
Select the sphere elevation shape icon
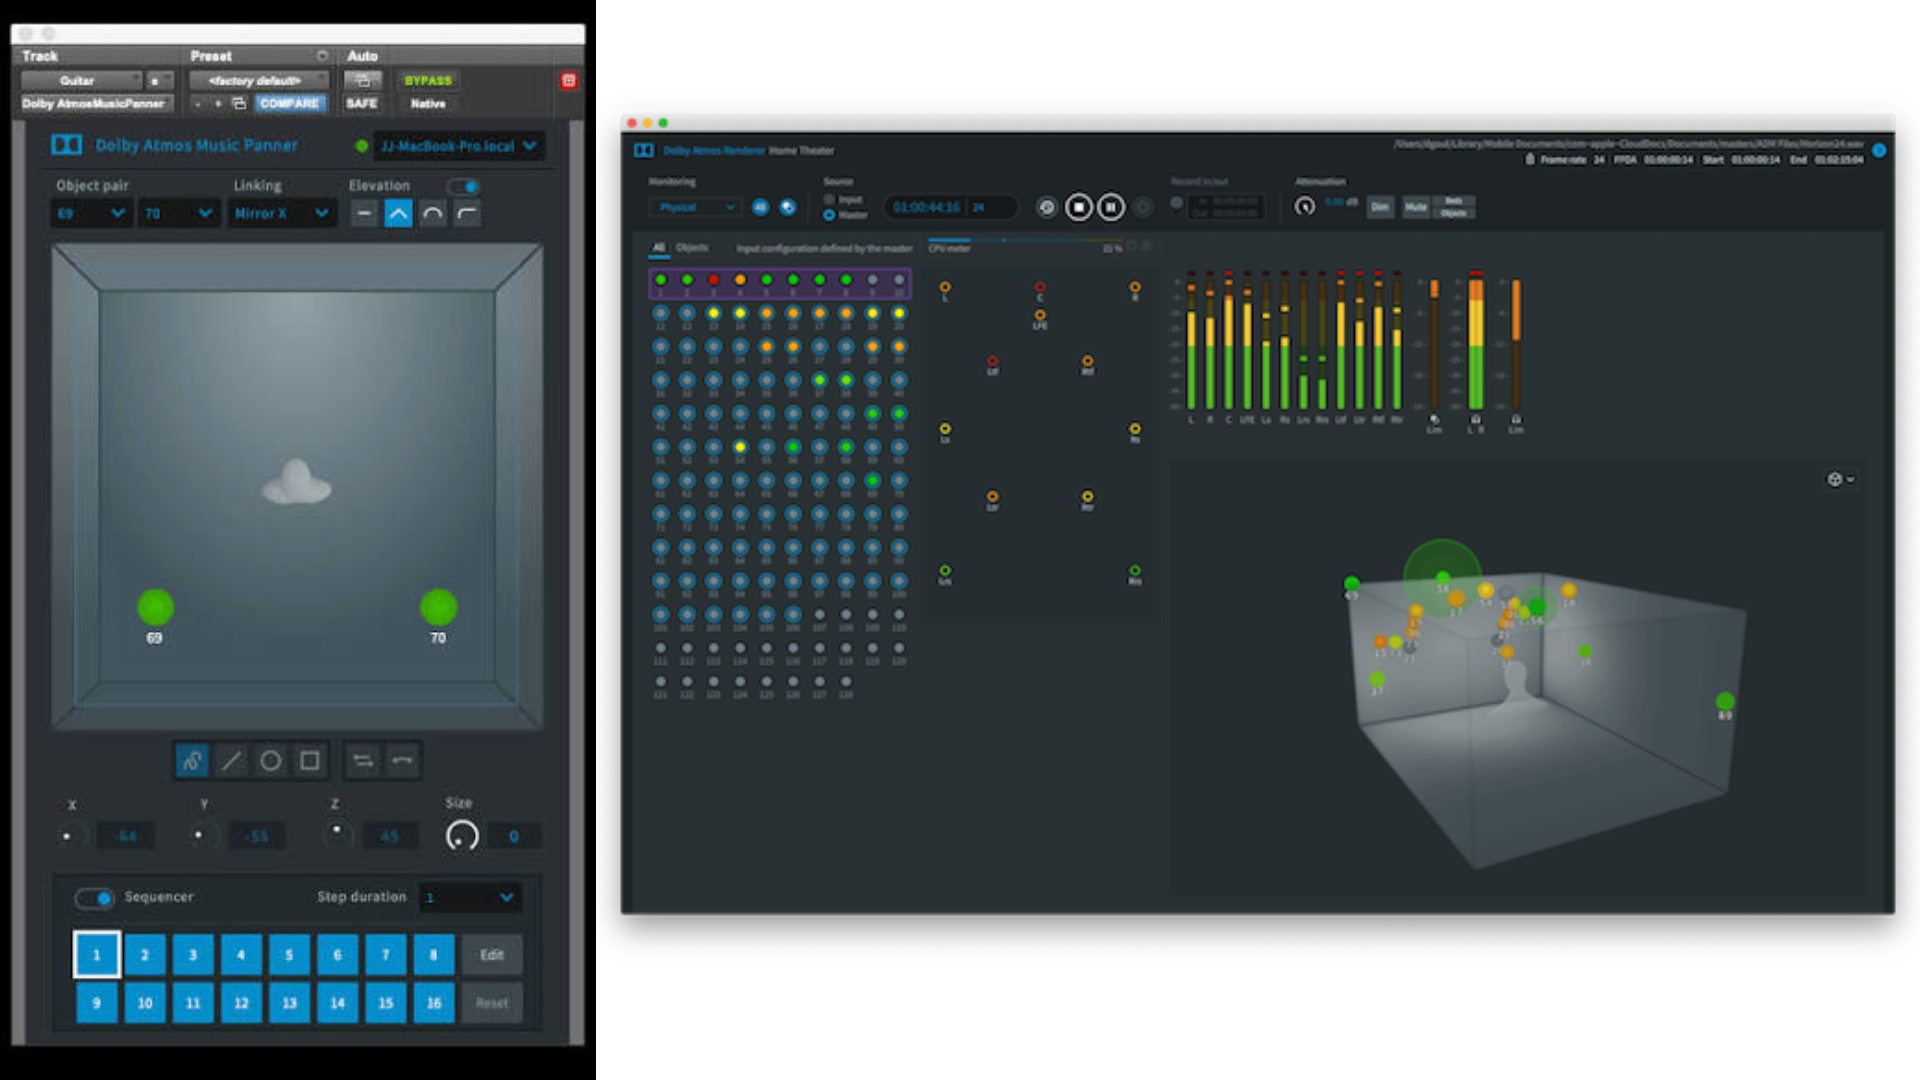pos(432,213)
